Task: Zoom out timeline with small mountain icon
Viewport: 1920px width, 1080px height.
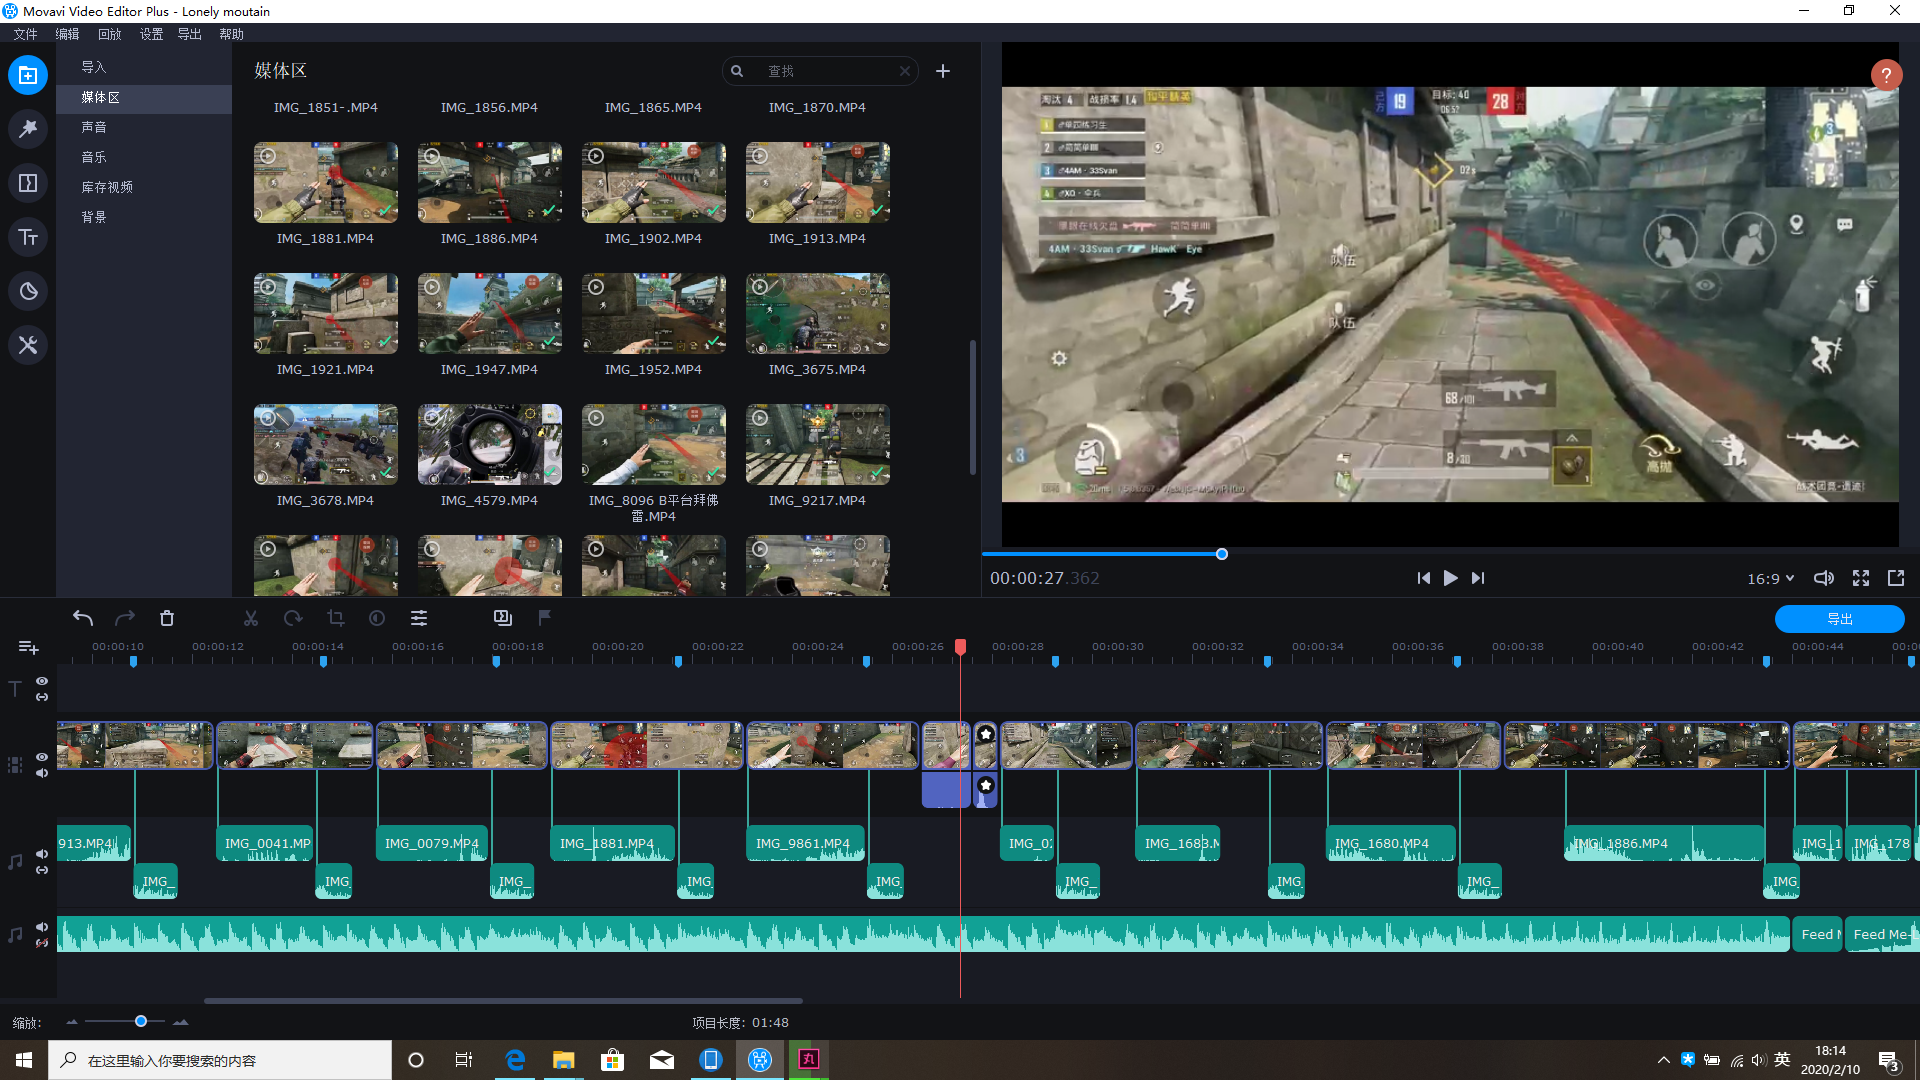Action: (x=72, y=1022)
